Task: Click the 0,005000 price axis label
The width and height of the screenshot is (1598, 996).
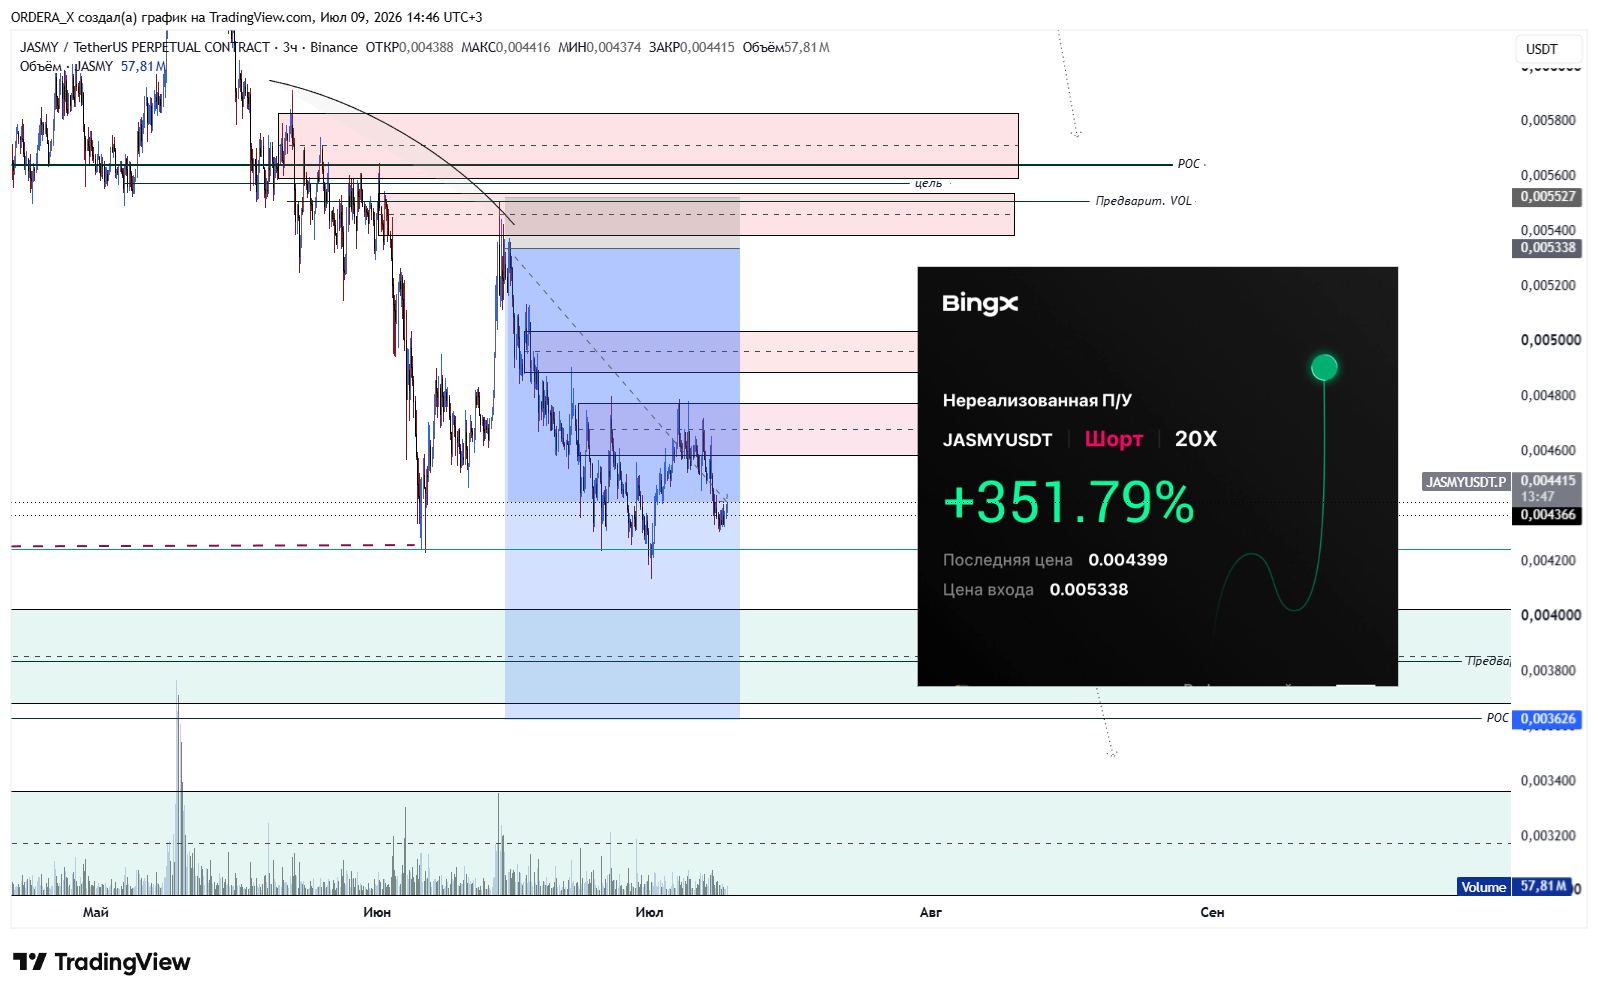Action: (x=1550, y=340)
